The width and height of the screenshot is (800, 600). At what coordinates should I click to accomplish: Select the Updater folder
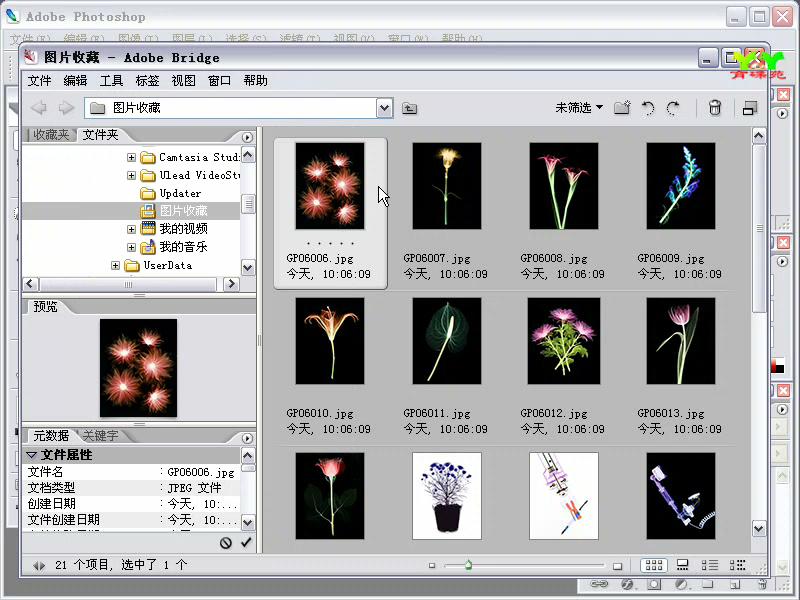click(180, 193)
